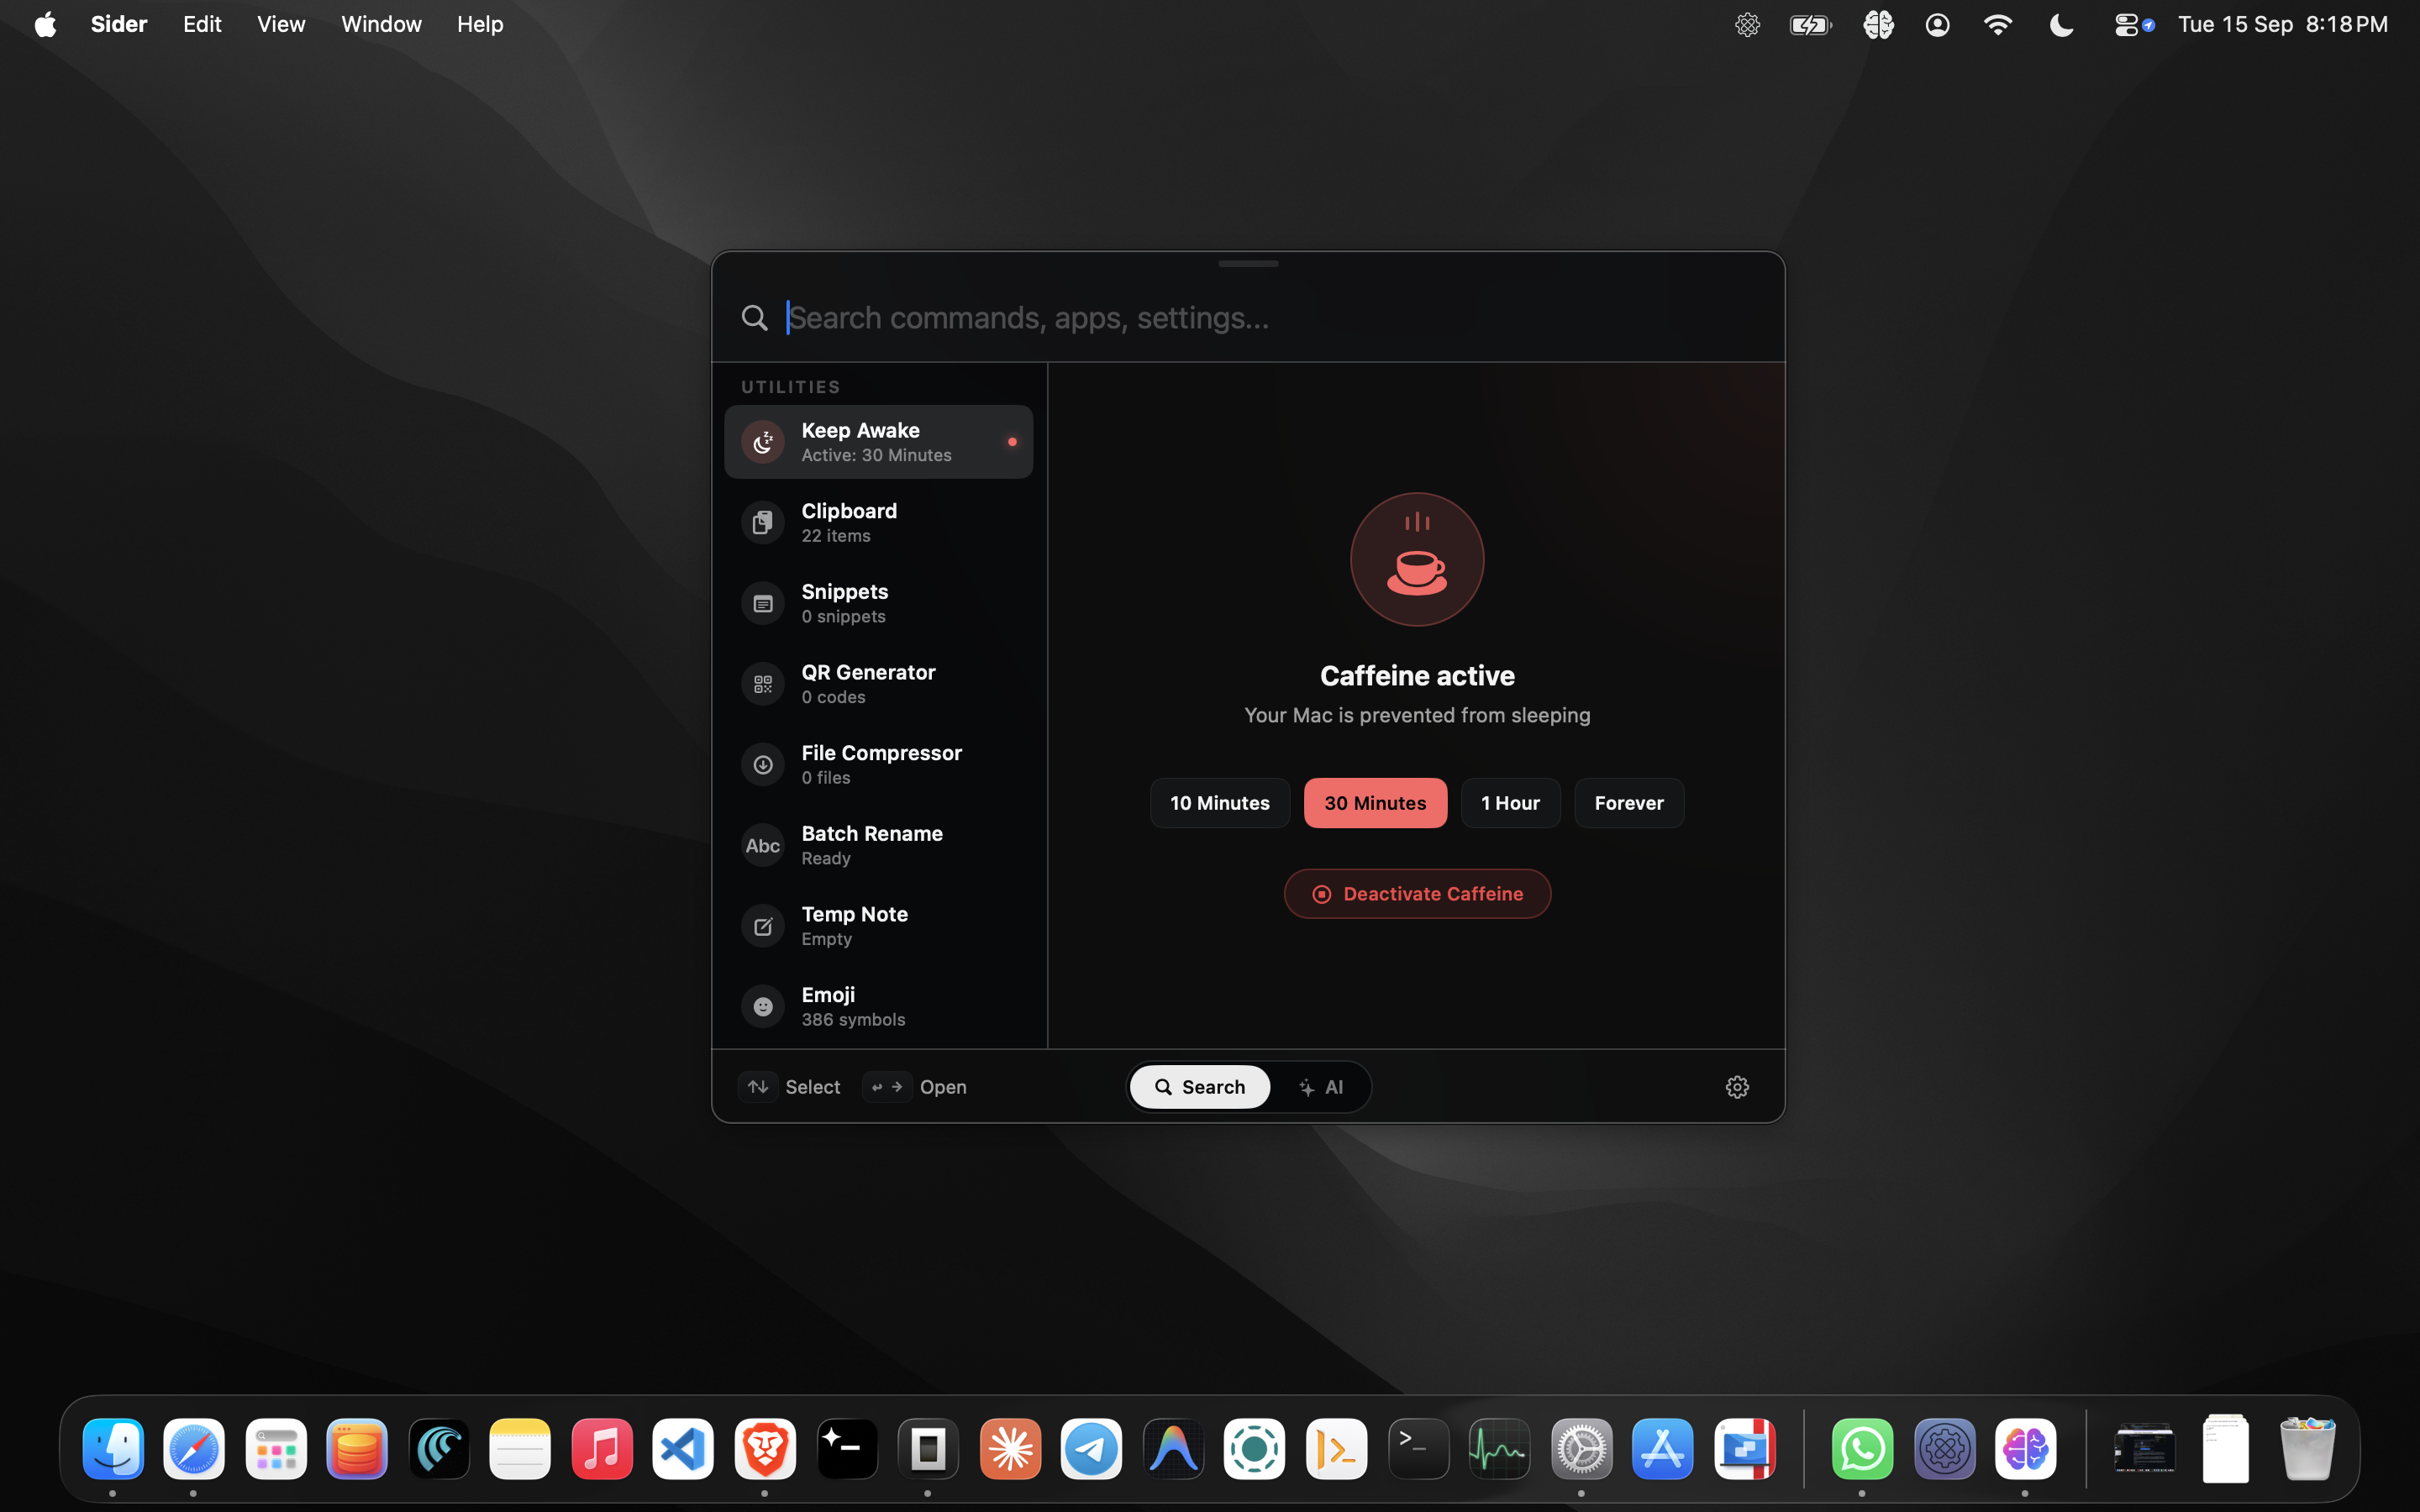Viewport: 2420px width, 1512px height.
Task: Toggle Focus mode via the moon icon
Action: point(2060,24)
